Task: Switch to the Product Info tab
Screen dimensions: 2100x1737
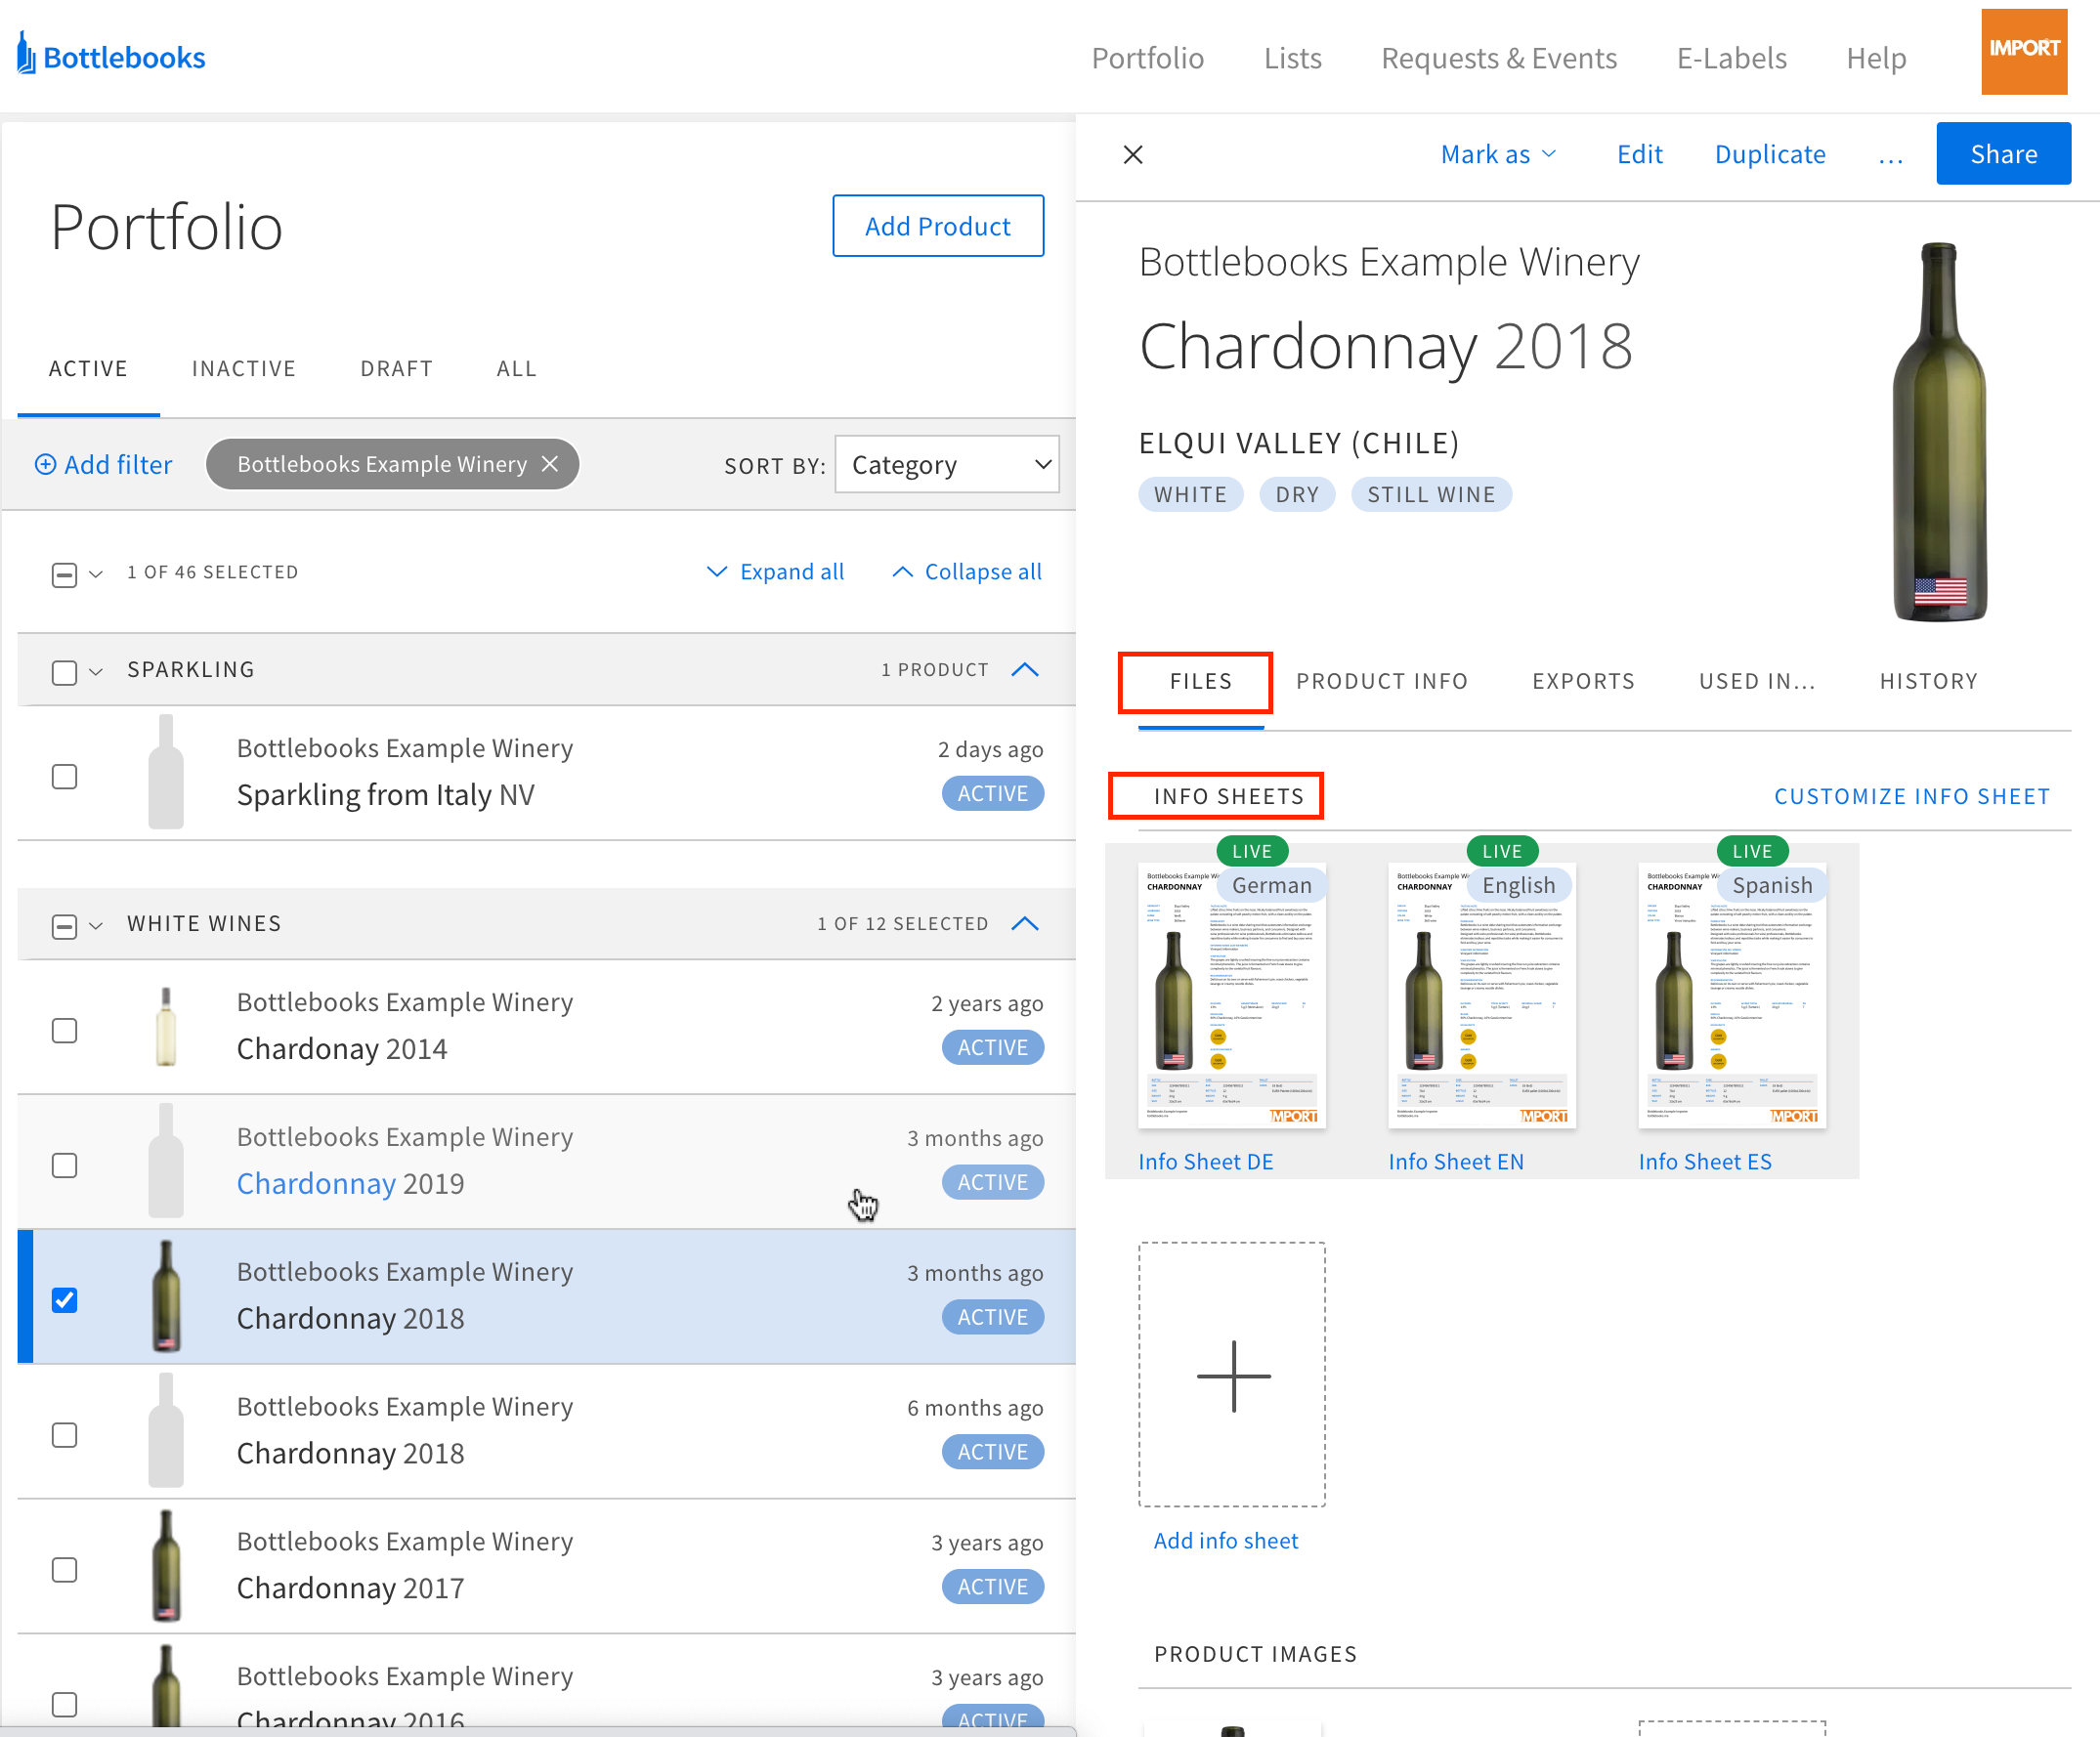Action: (1381, 681)
